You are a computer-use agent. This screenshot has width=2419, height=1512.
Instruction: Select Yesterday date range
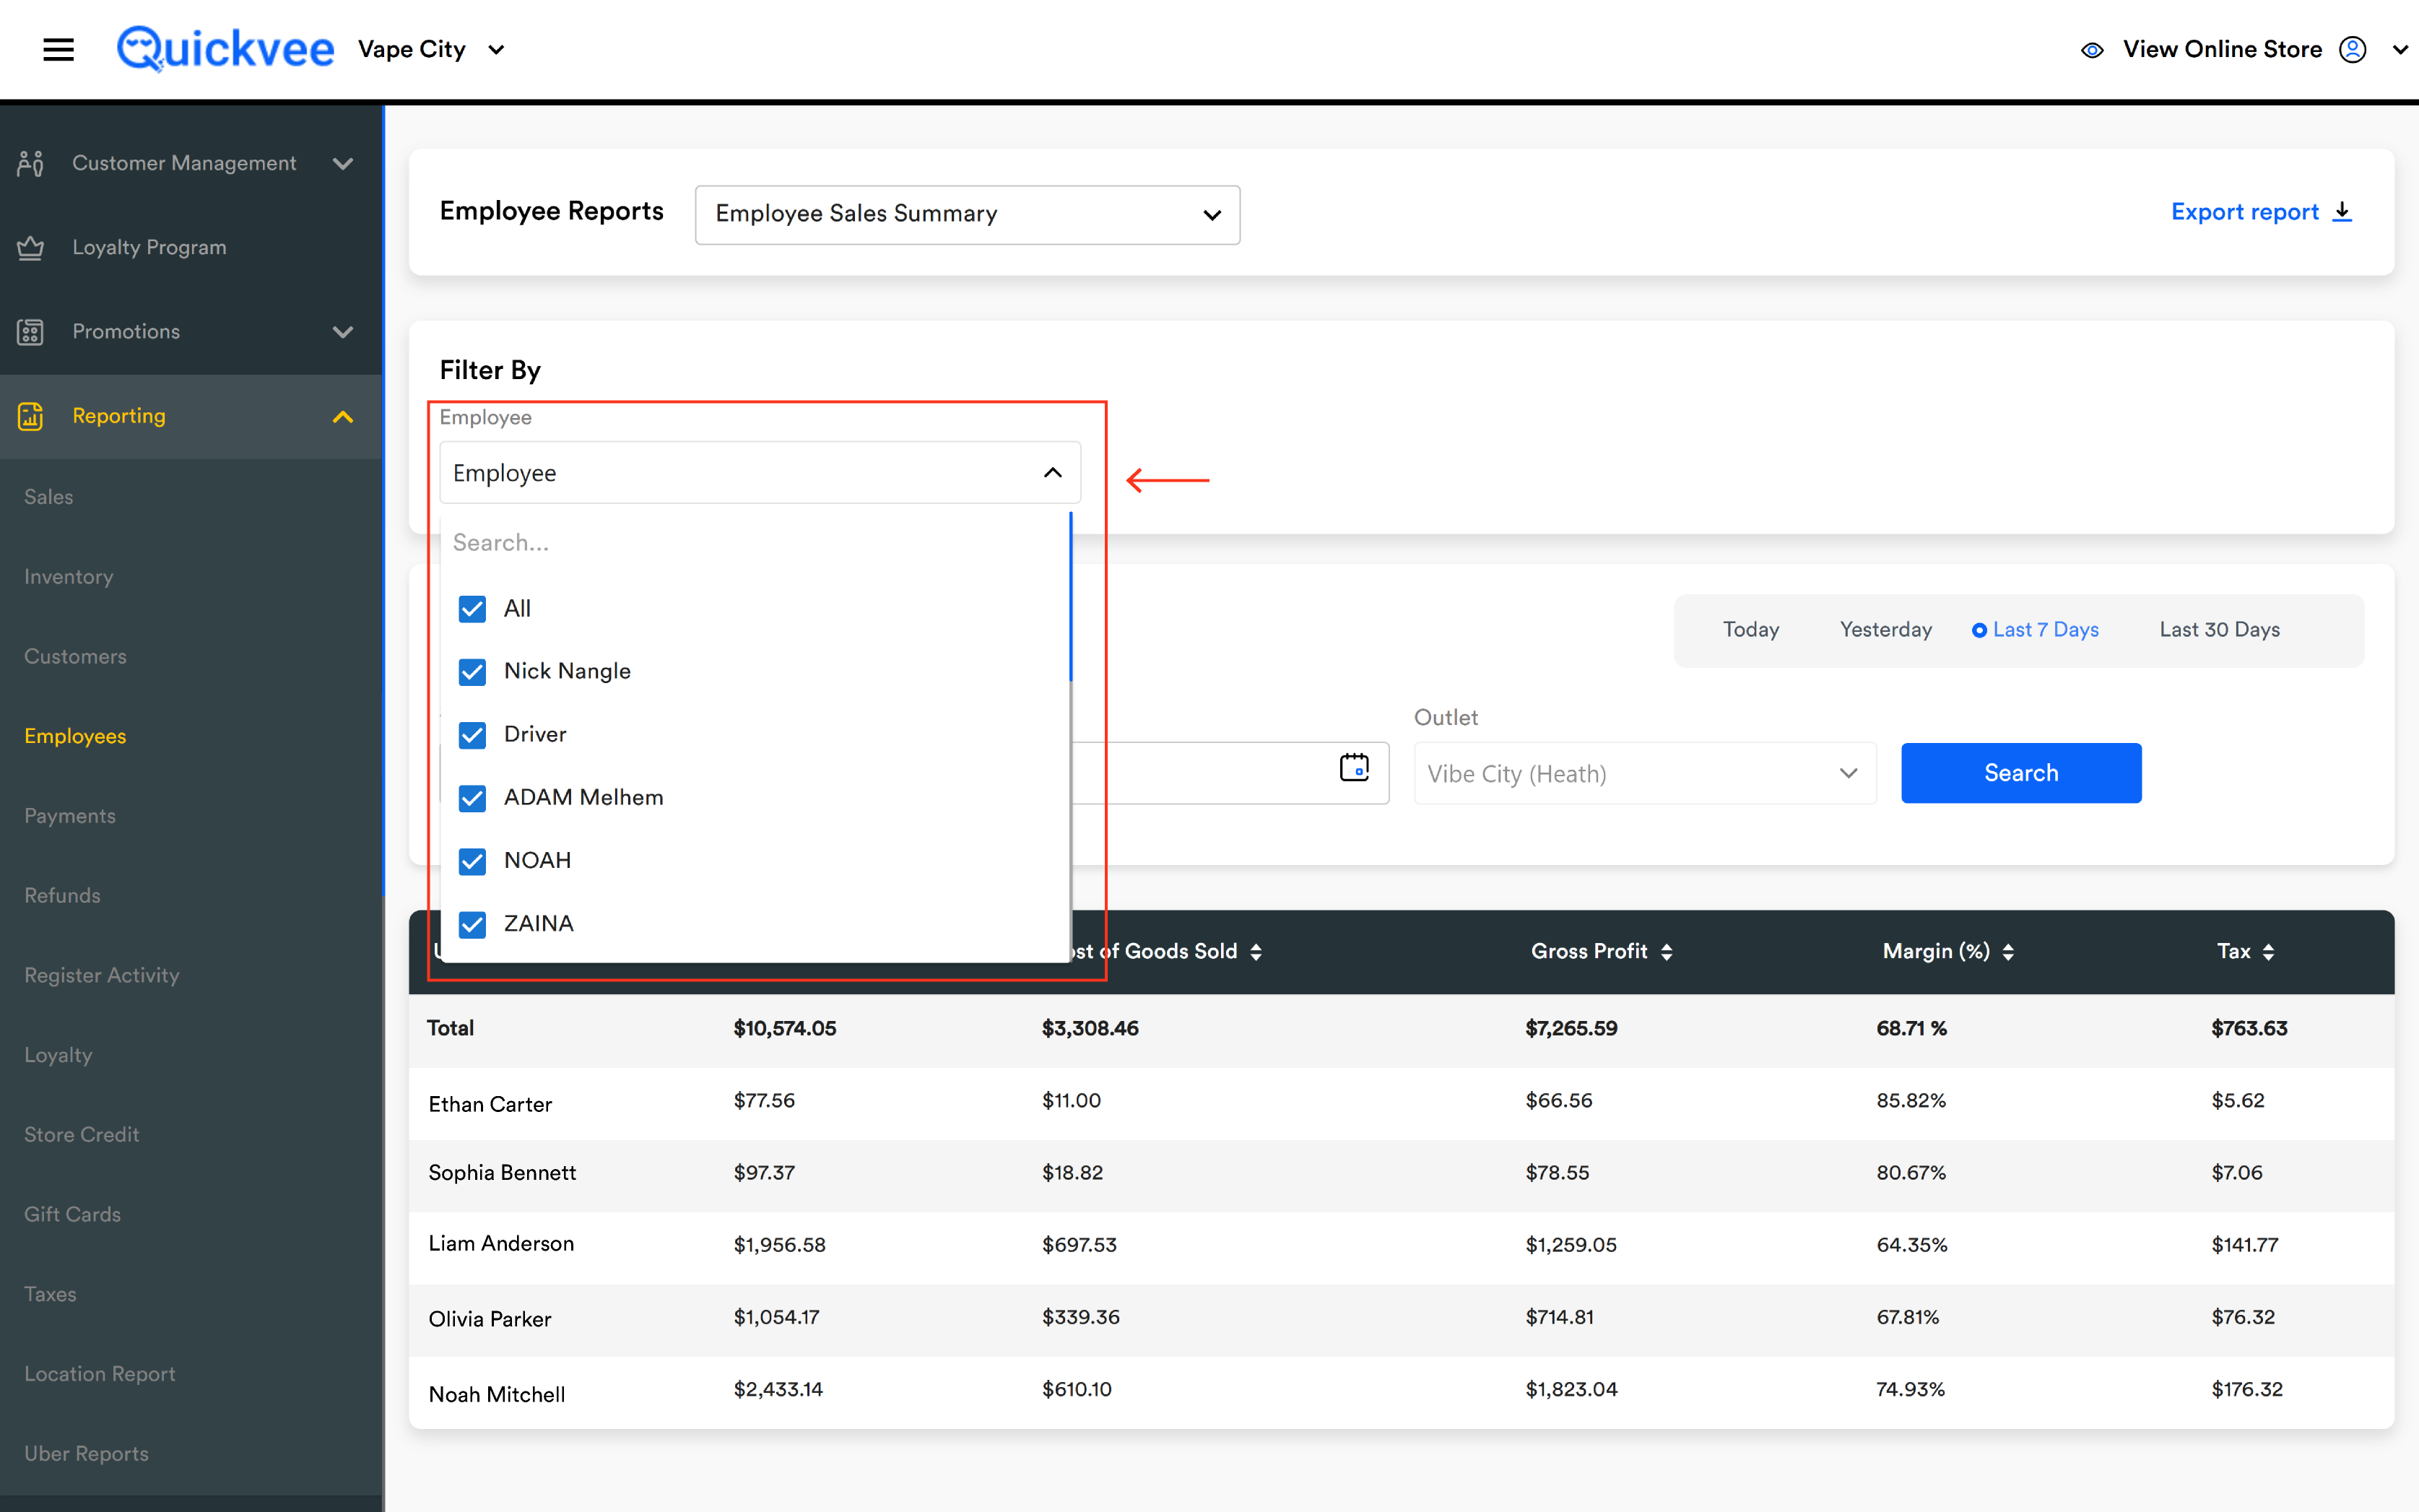(1885, 630)
